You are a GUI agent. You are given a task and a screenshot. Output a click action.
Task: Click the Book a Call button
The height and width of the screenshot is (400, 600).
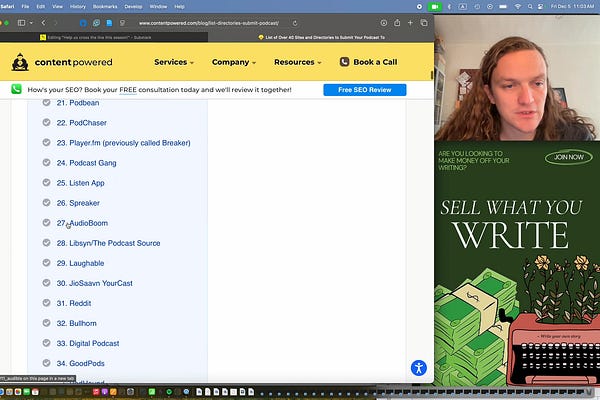(x=368, y=62)
